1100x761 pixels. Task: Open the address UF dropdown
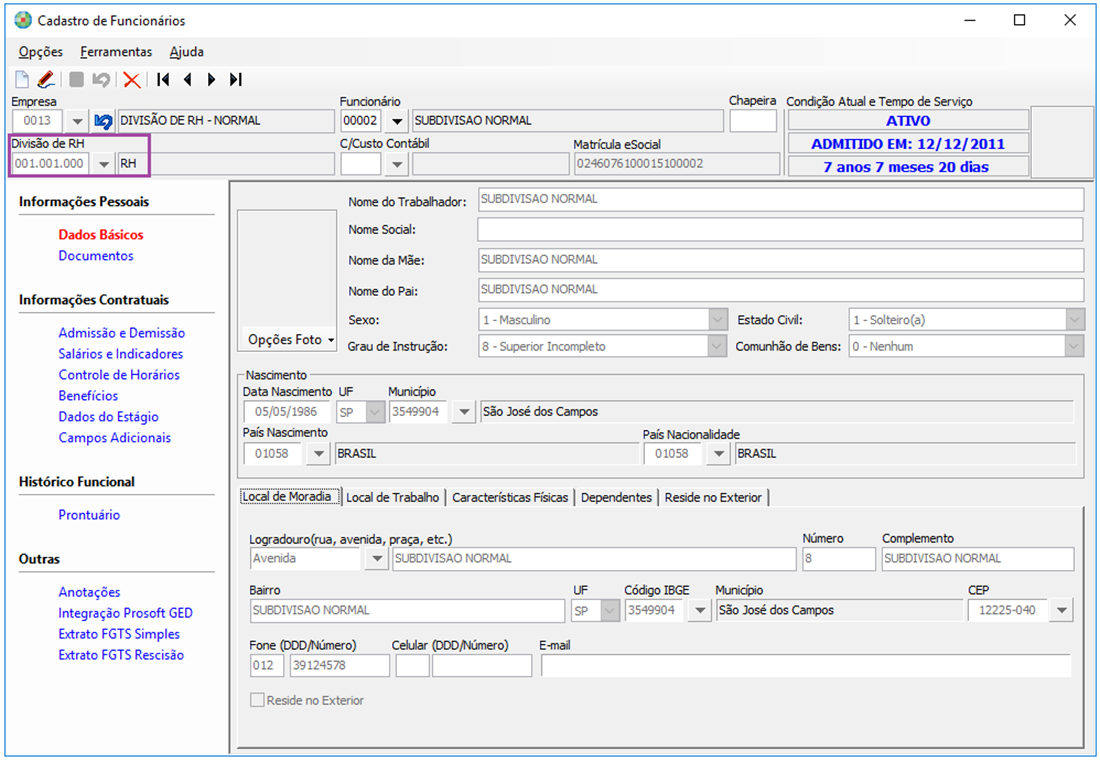pyautogui.click(x=610, y=610)
